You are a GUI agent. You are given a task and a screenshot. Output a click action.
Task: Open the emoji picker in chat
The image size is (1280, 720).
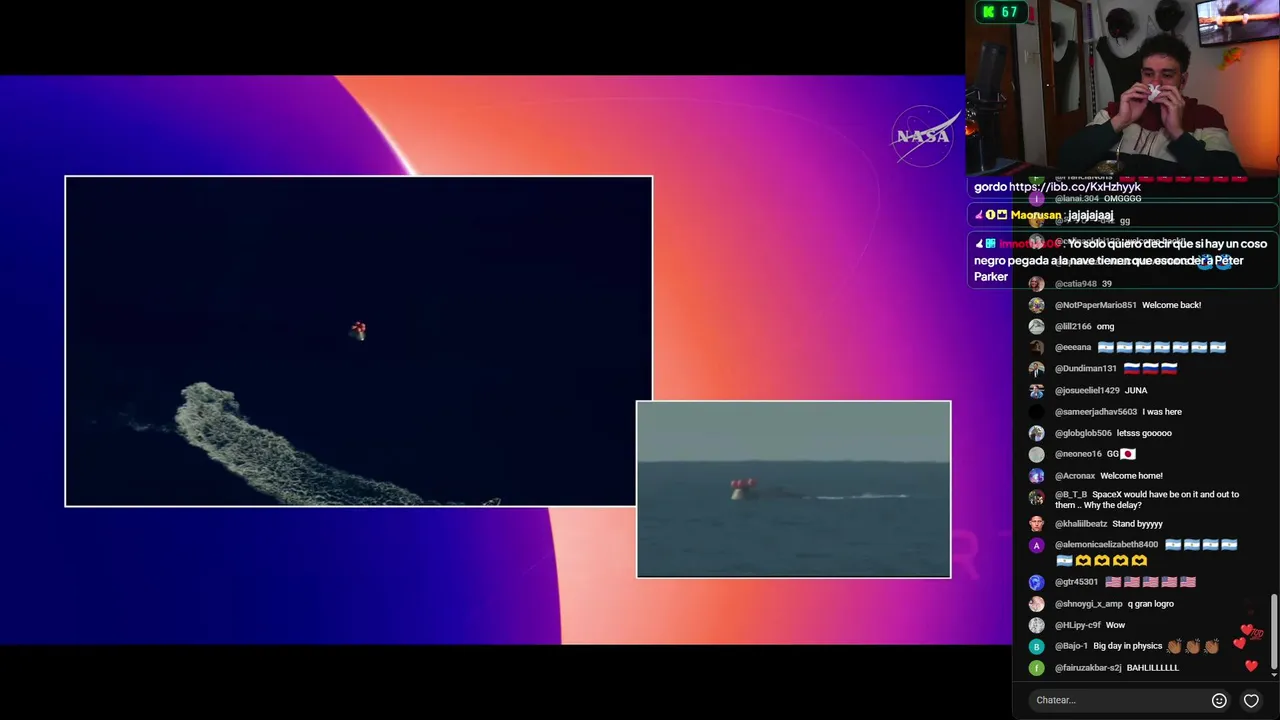(1219, 700)
